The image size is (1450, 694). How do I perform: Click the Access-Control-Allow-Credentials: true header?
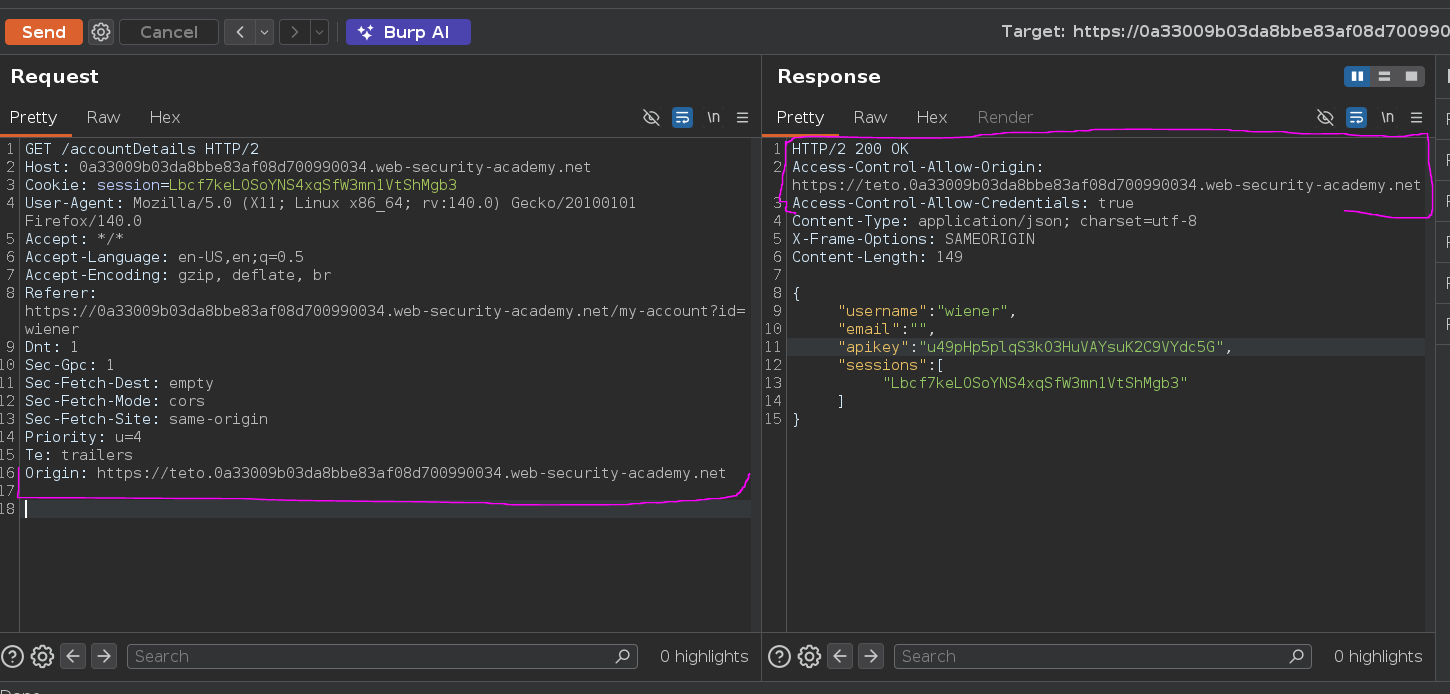[x=963, y=203]
